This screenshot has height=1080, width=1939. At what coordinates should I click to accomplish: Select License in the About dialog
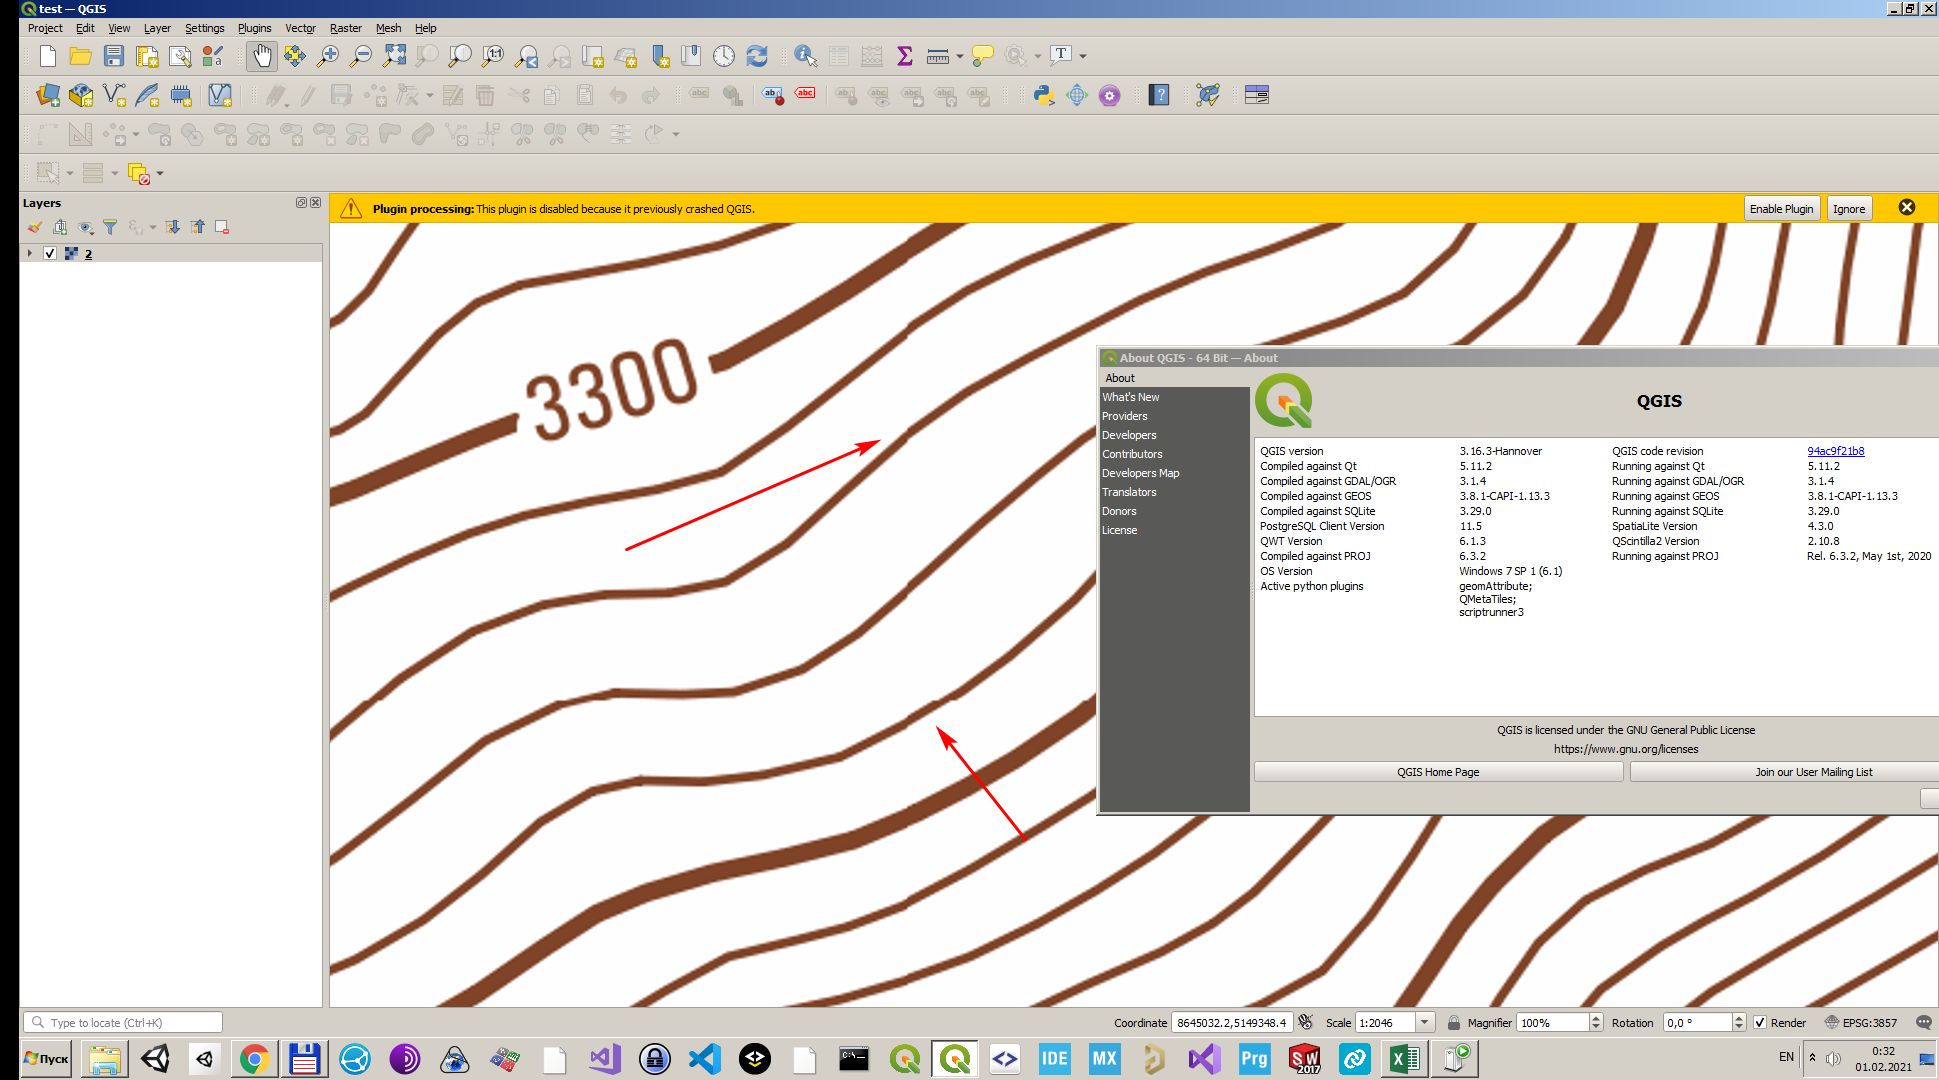[x=1119, y=530]
